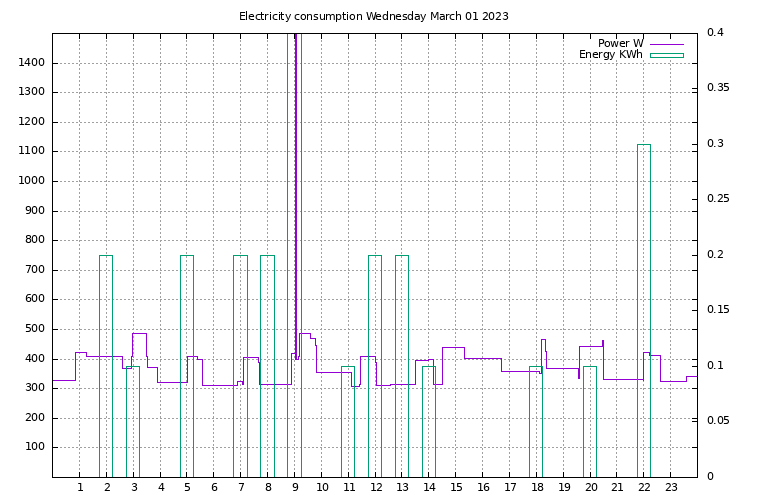This screenshot has height=500, width=768.
Task: Click the right axis label 0.2
Action: tap(716, 254)
